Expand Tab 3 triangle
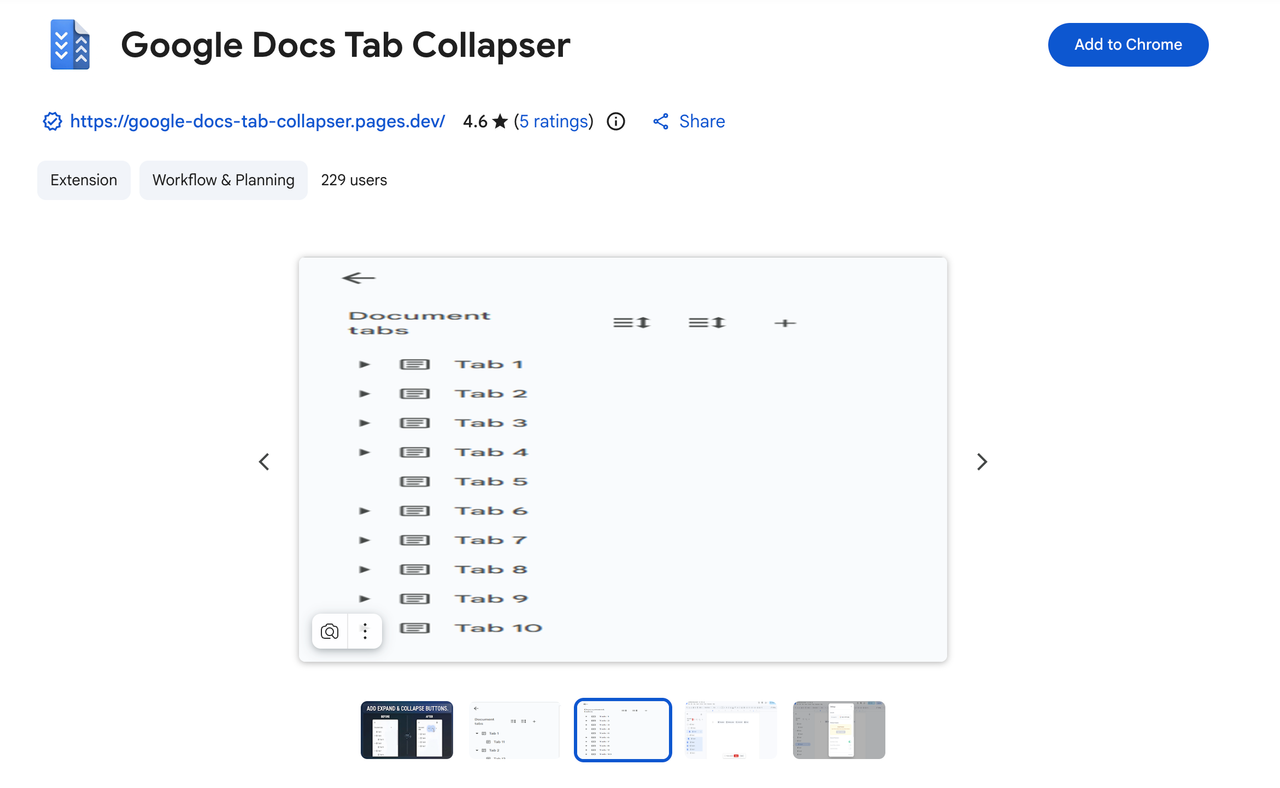The image size is (1280, 788). tap(365, 423)
